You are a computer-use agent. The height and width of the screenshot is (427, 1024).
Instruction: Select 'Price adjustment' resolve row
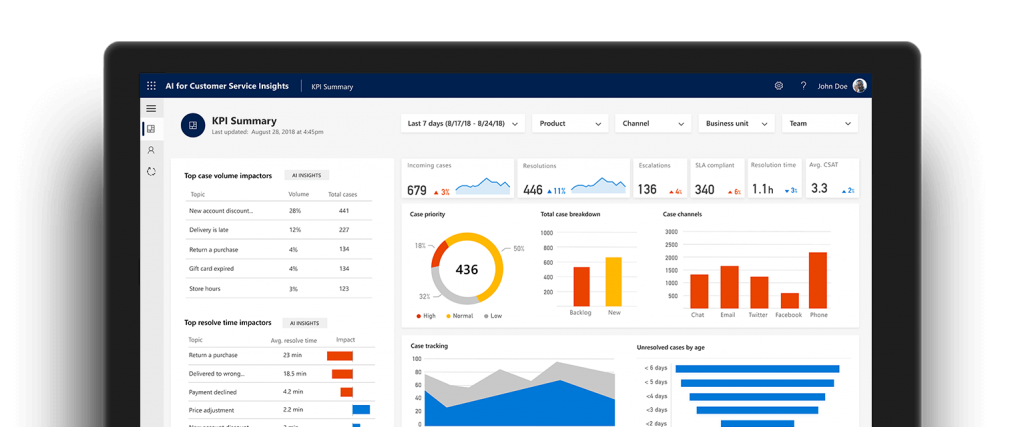pyautogui.click(x=279, y=409)
